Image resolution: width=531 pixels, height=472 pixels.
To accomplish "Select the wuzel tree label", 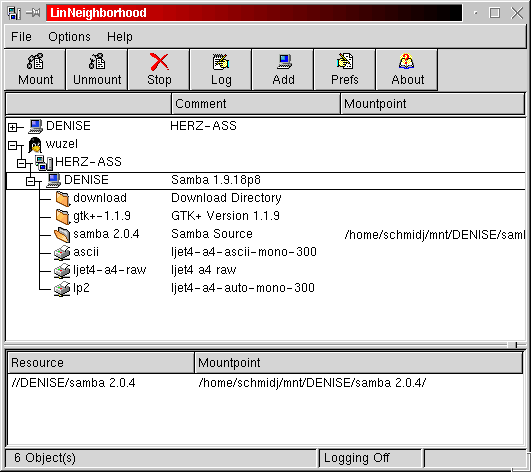I will 62,144.
